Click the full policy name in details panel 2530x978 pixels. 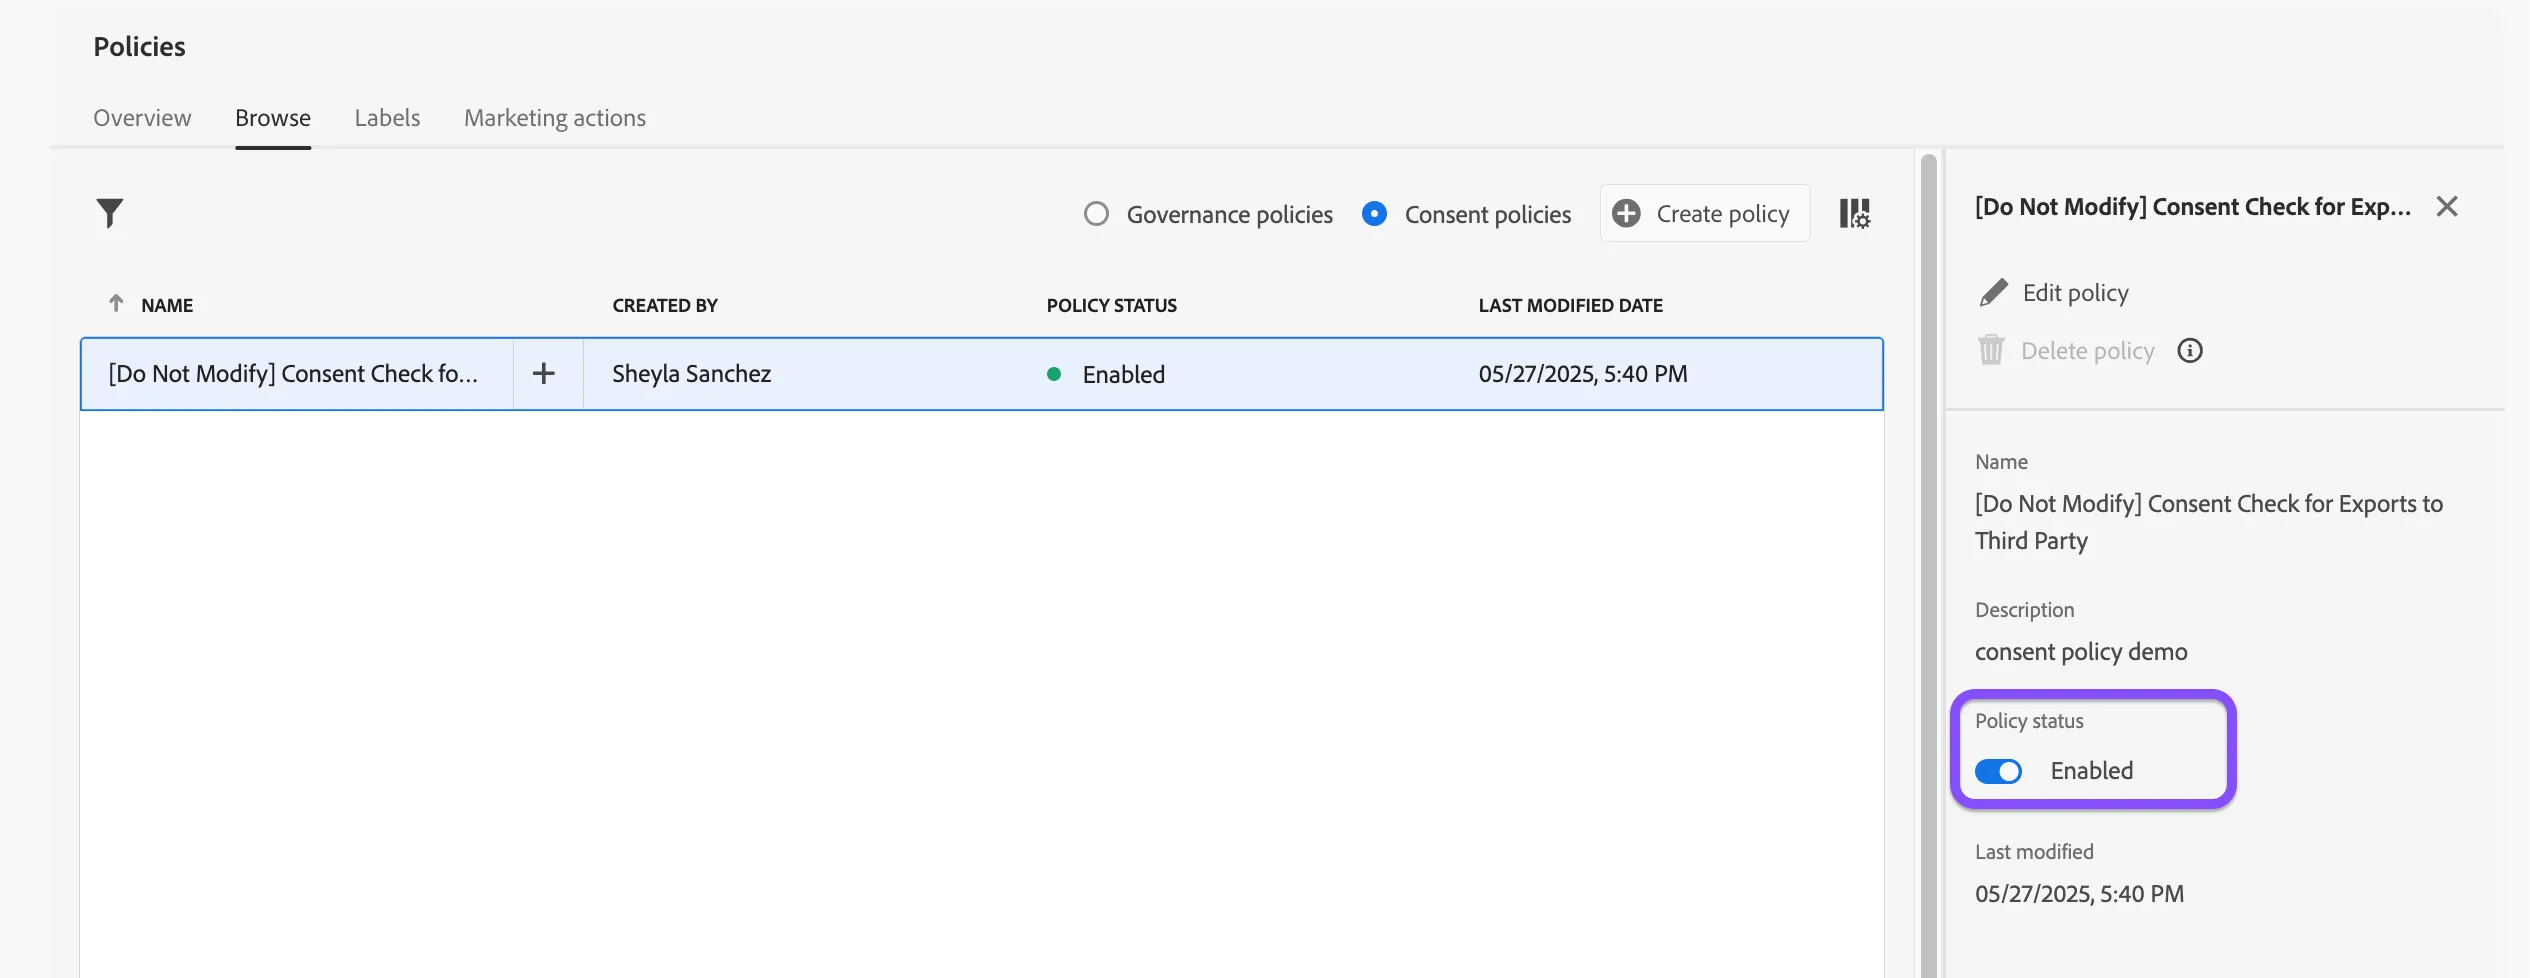point(2209,522)
